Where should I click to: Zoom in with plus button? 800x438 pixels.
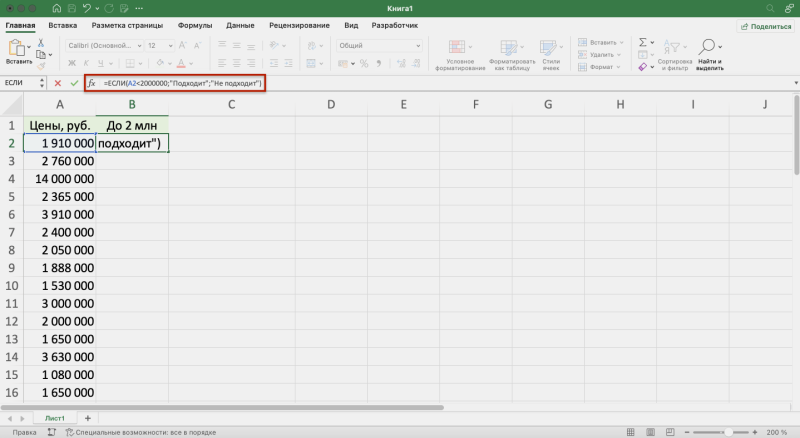(x=755, y=432)
